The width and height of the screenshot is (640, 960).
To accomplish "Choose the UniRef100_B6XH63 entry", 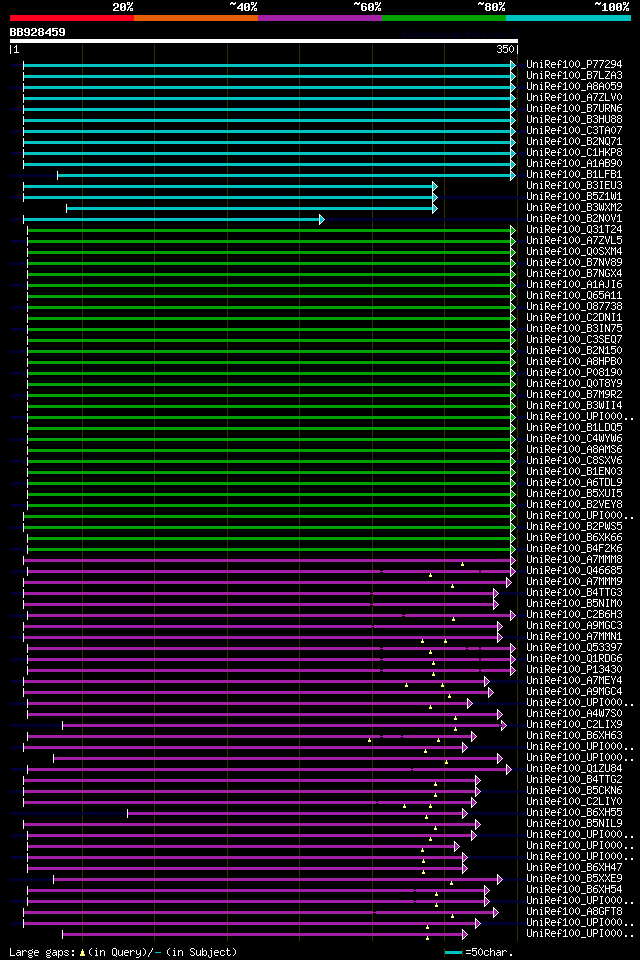I will pyautogui.click(x=574, y=736).
